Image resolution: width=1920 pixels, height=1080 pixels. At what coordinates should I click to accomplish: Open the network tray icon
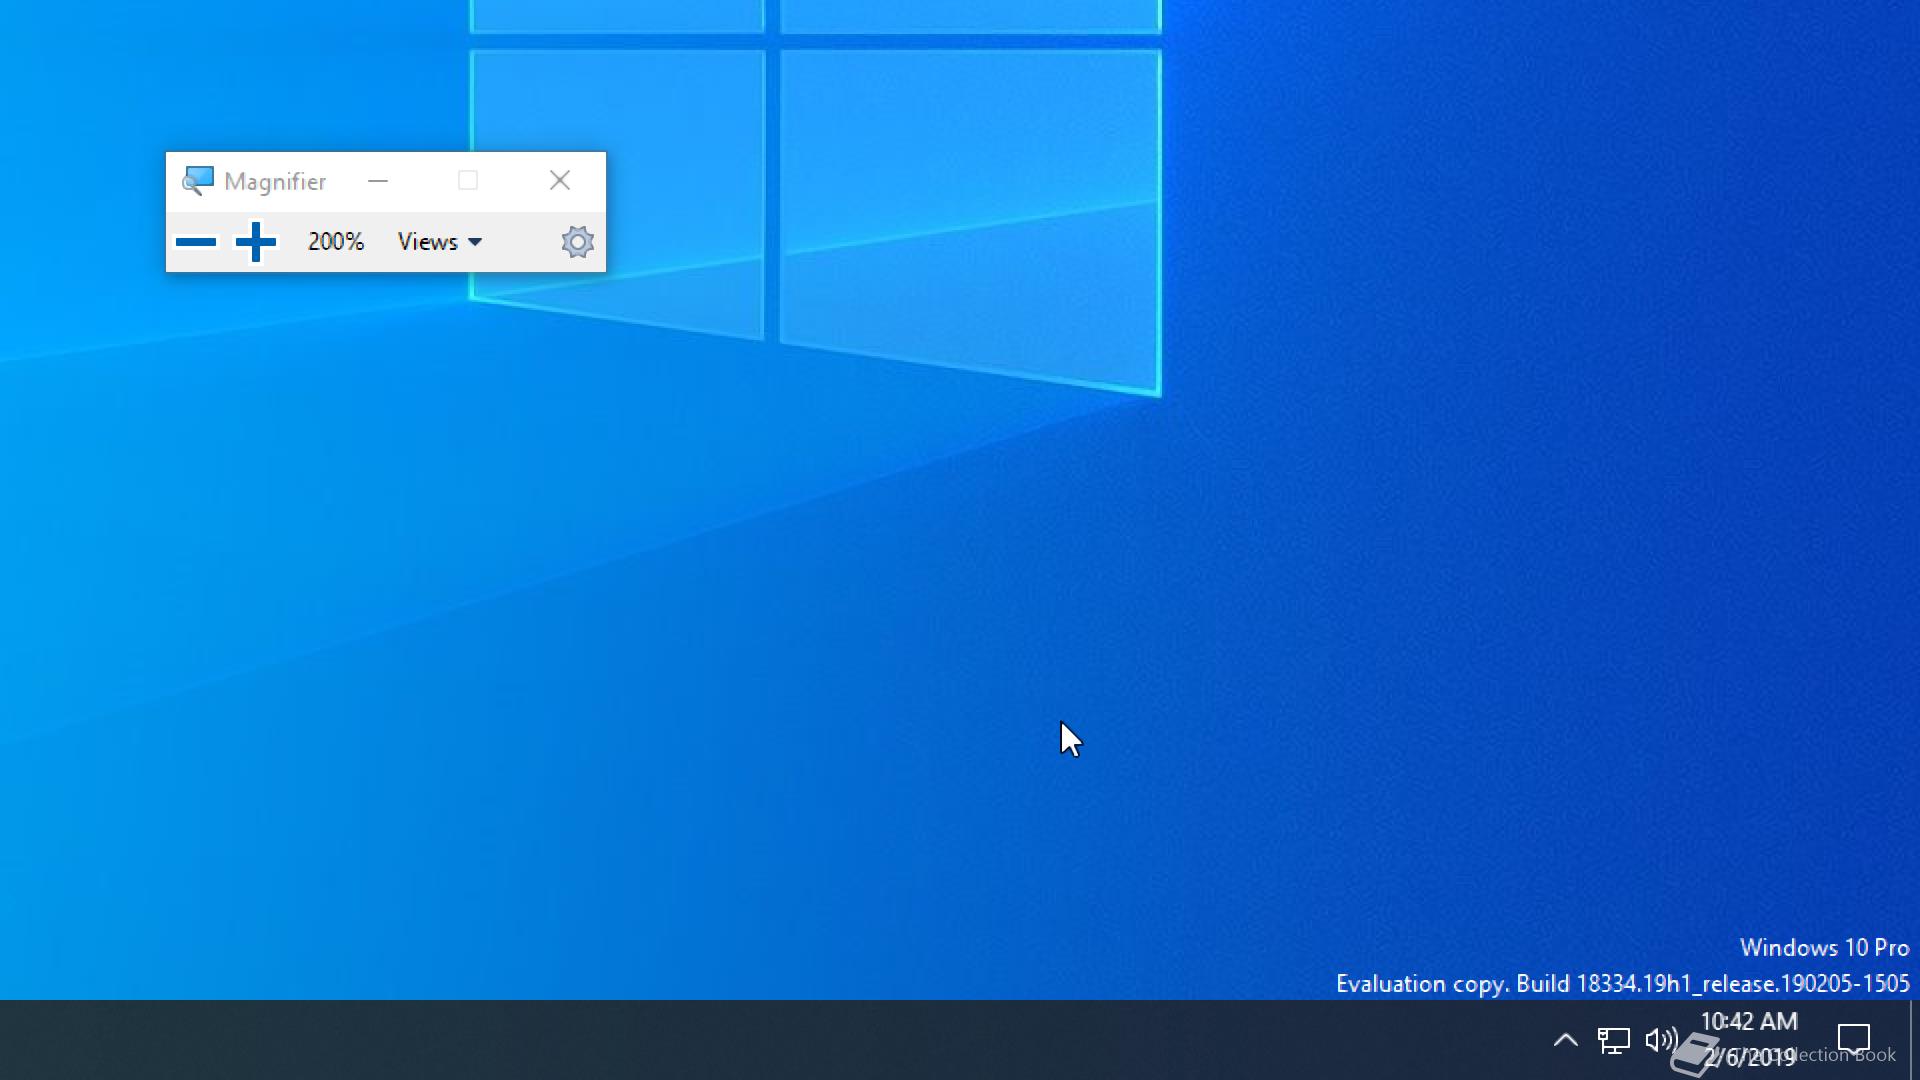tap(1613, 1040)
